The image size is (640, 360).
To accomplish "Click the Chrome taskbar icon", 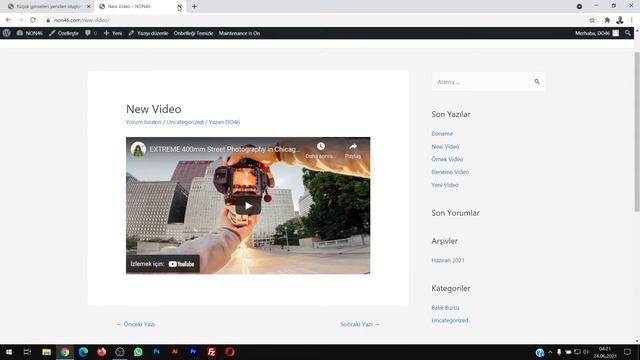I will point(65,352).
